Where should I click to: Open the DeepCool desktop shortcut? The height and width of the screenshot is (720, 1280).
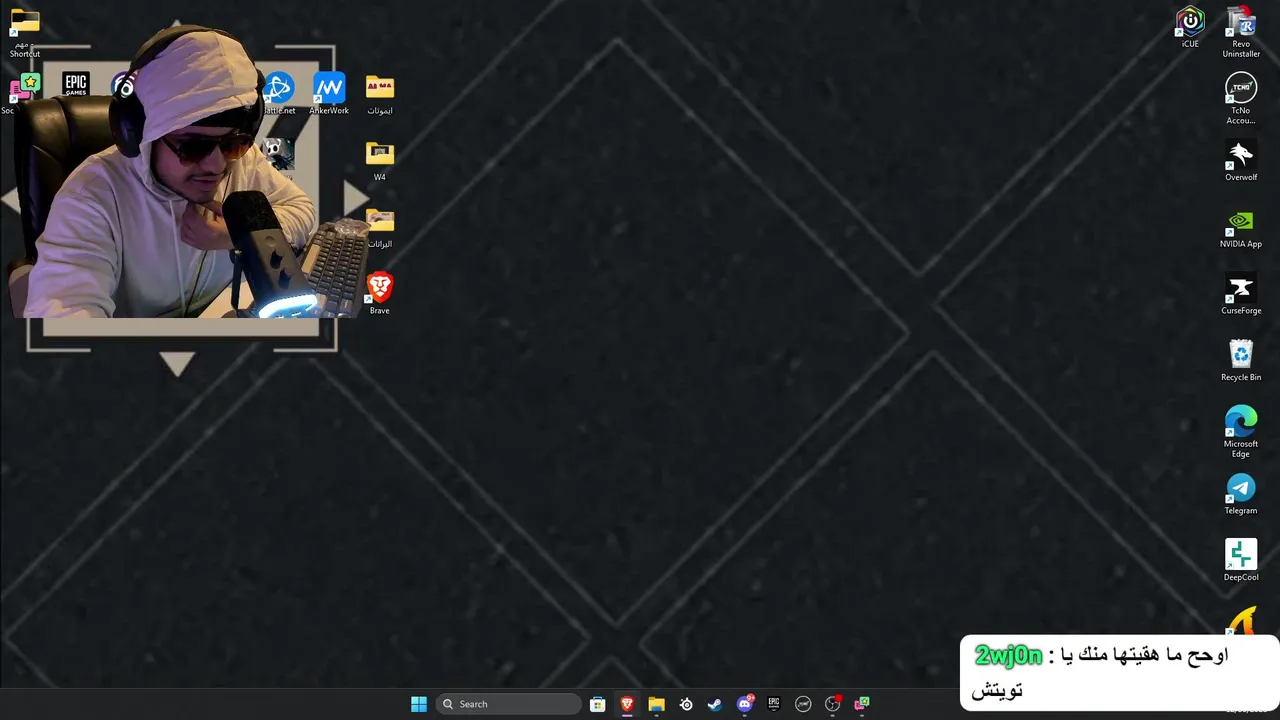point(1241,561)
